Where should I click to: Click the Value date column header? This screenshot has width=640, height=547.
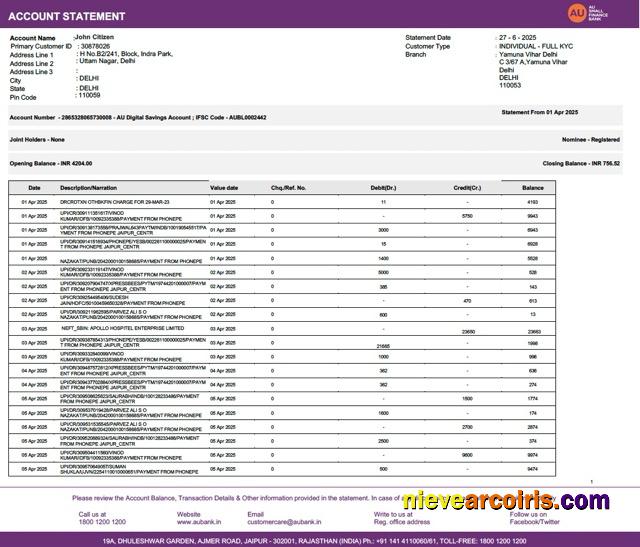224,187
